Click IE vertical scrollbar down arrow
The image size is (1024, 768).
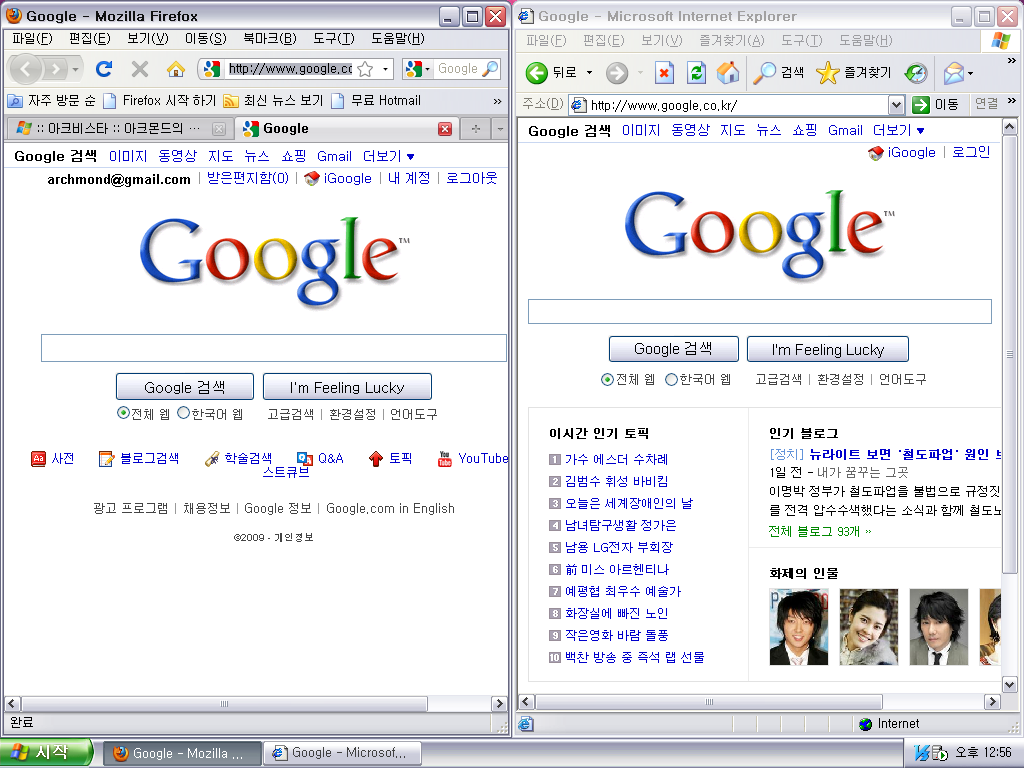coord(1010,684)
